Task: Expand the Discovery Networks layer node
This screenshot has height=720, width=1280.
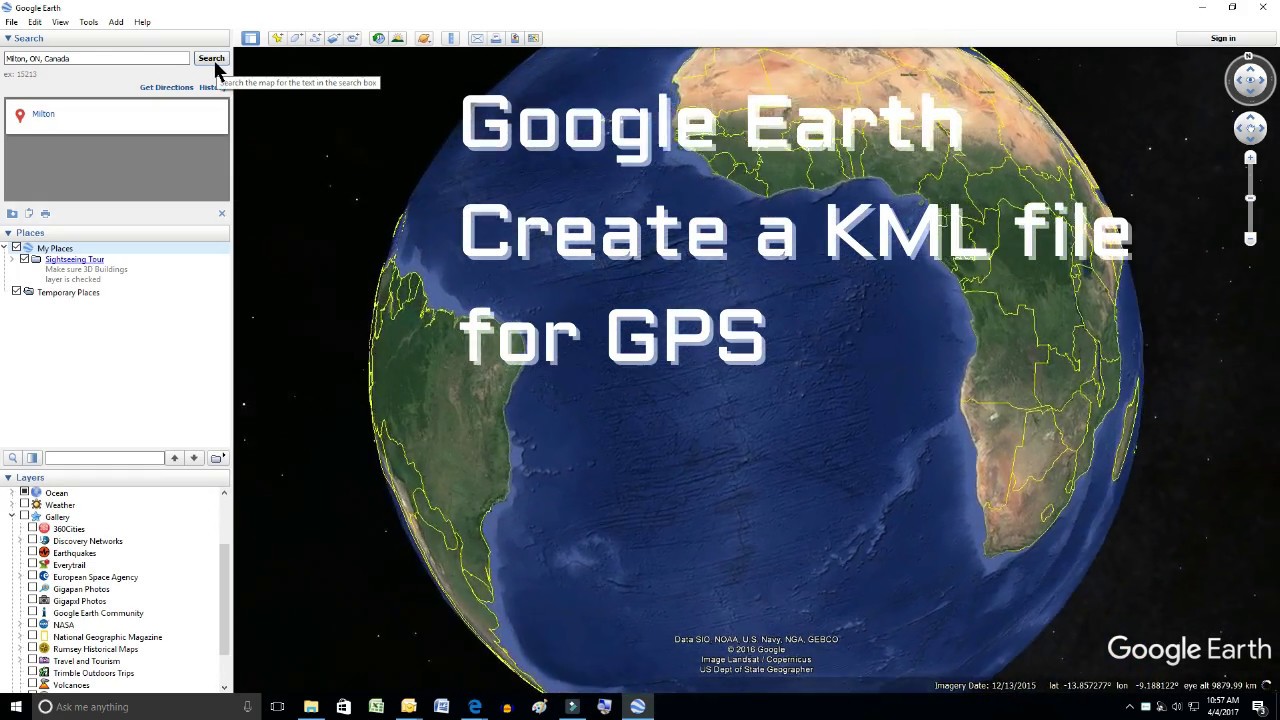Action: (x=20, y=541)
